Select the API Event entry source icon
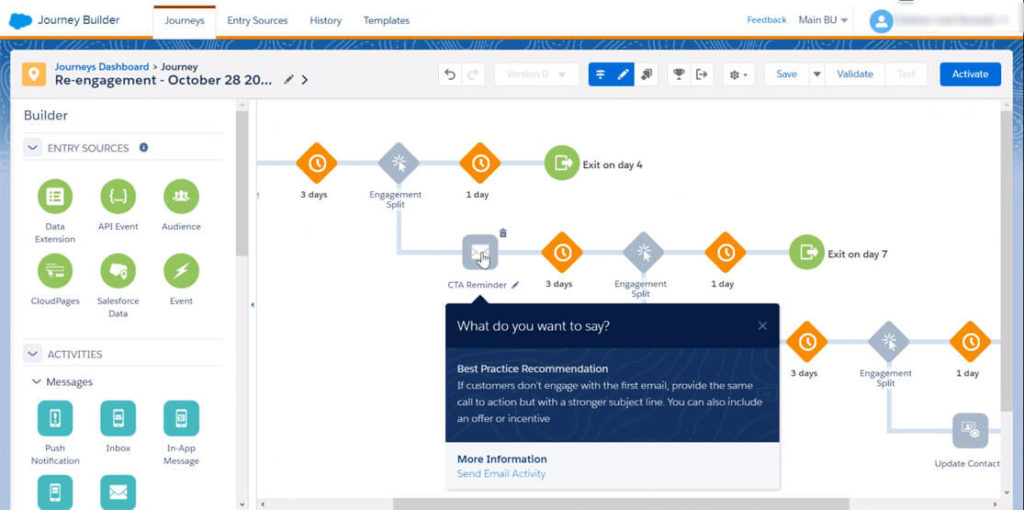This screenshot has height=510, width=1024. click(118, 197)
